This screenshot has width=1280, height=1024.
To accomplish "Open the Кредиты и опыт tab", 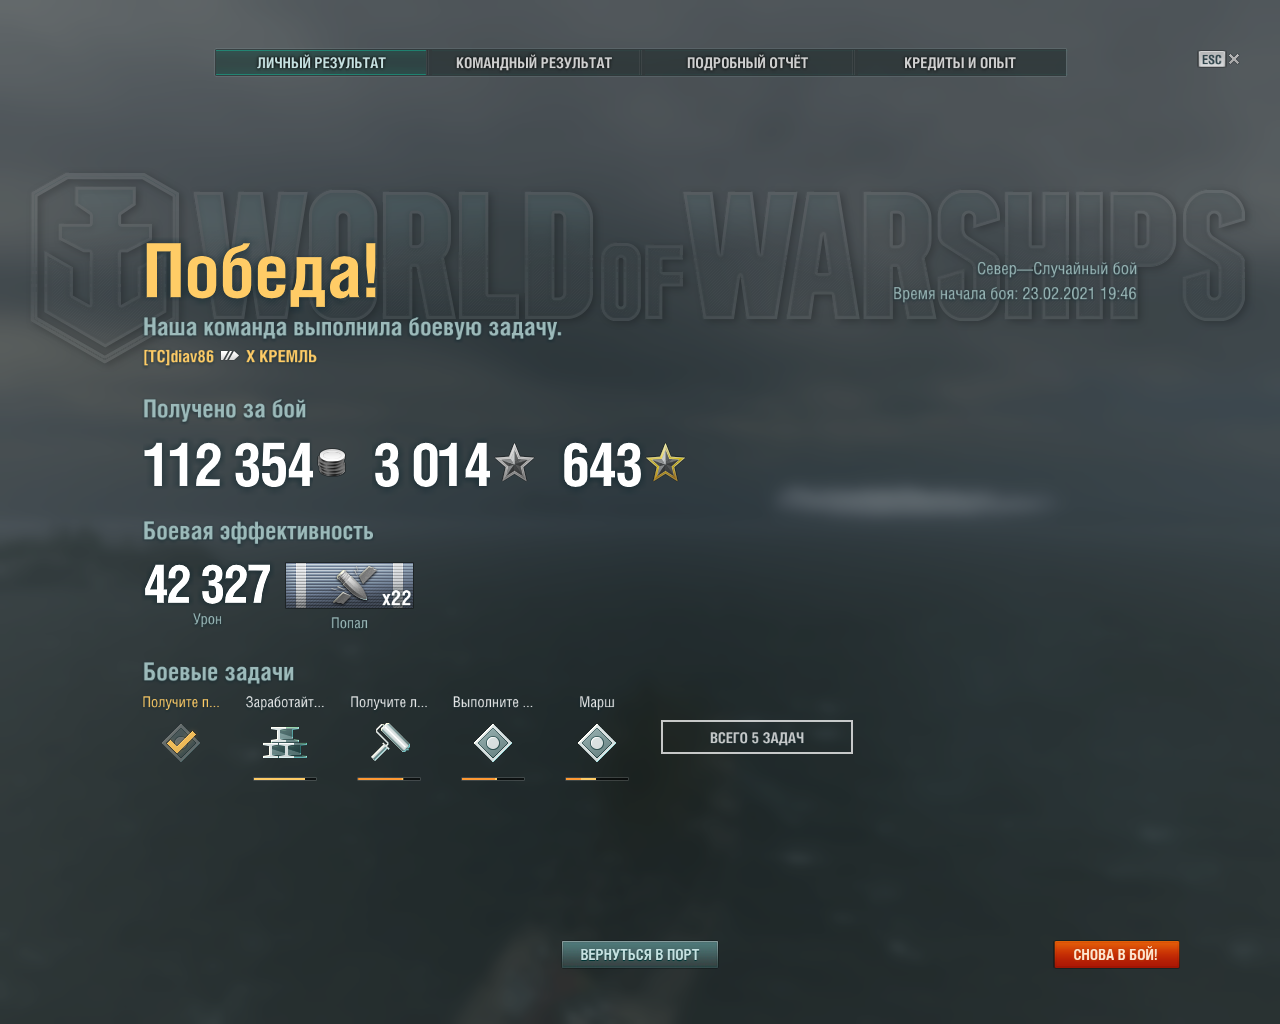I will click(960, 62).
